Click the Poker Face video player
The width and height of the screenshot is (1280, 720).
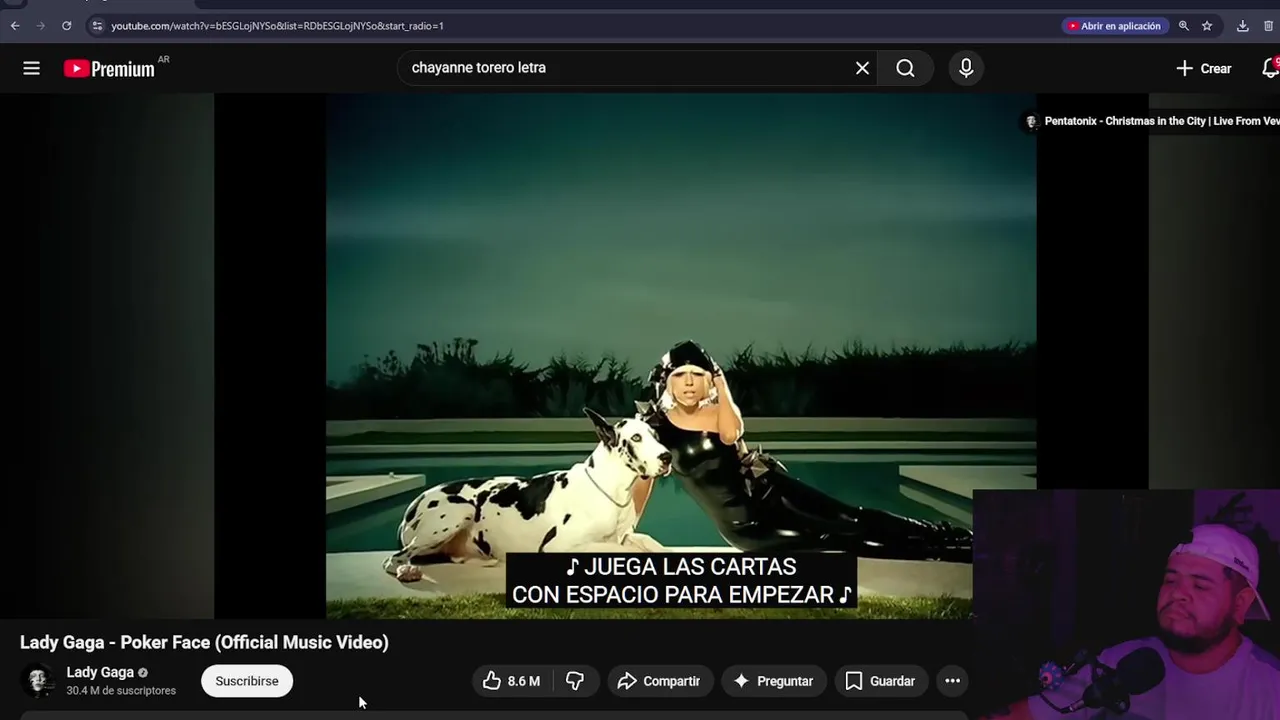[681, 356]
